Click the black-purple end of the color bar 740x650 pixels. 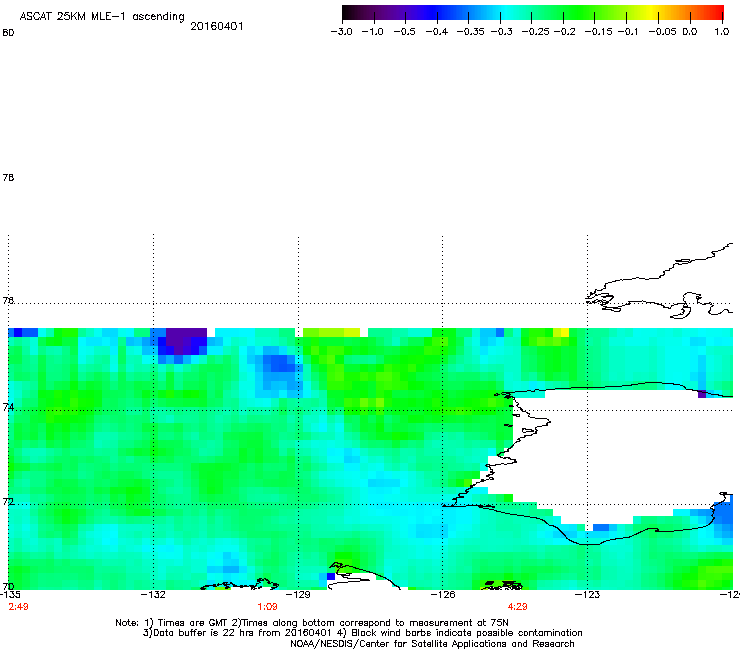[x=352, y=13]
